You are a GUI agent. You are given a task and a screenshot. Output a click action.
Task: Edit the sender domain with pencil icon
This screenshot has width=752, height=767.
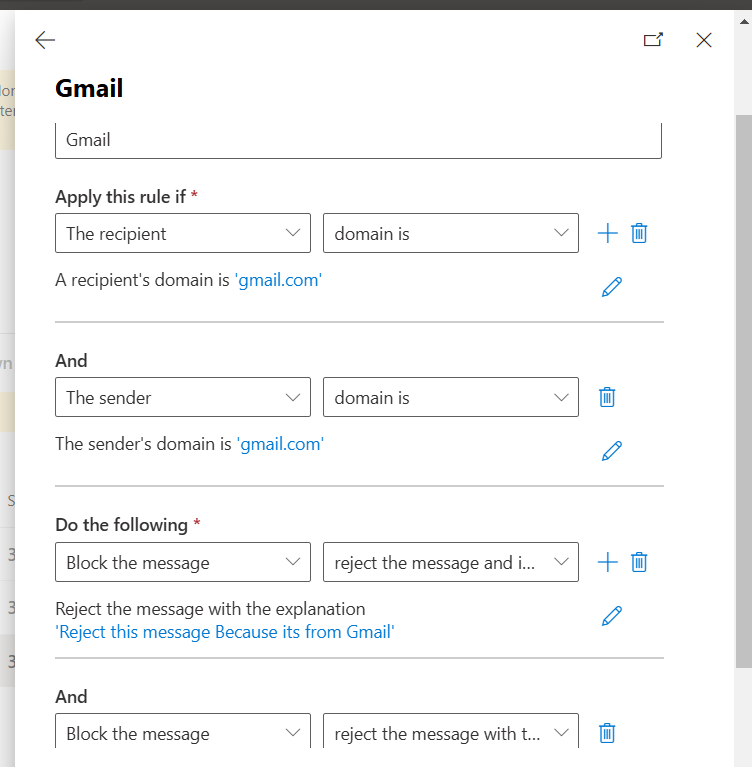click(x=612, y=451)
